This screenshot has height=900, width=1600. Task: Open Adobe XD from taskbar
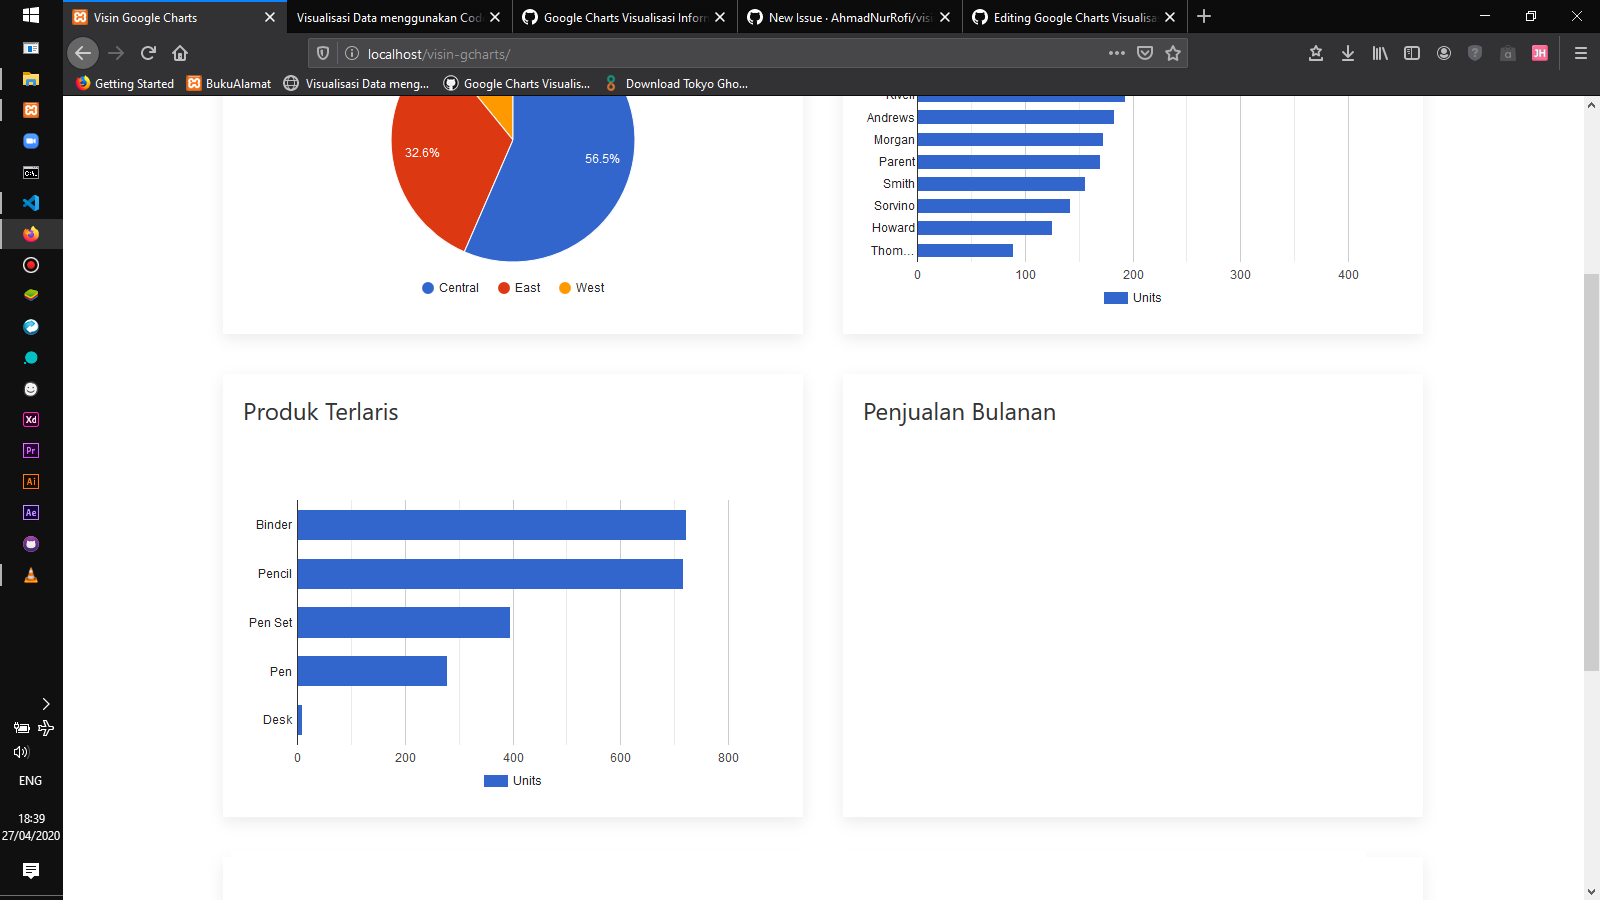(x=31, y=420)
